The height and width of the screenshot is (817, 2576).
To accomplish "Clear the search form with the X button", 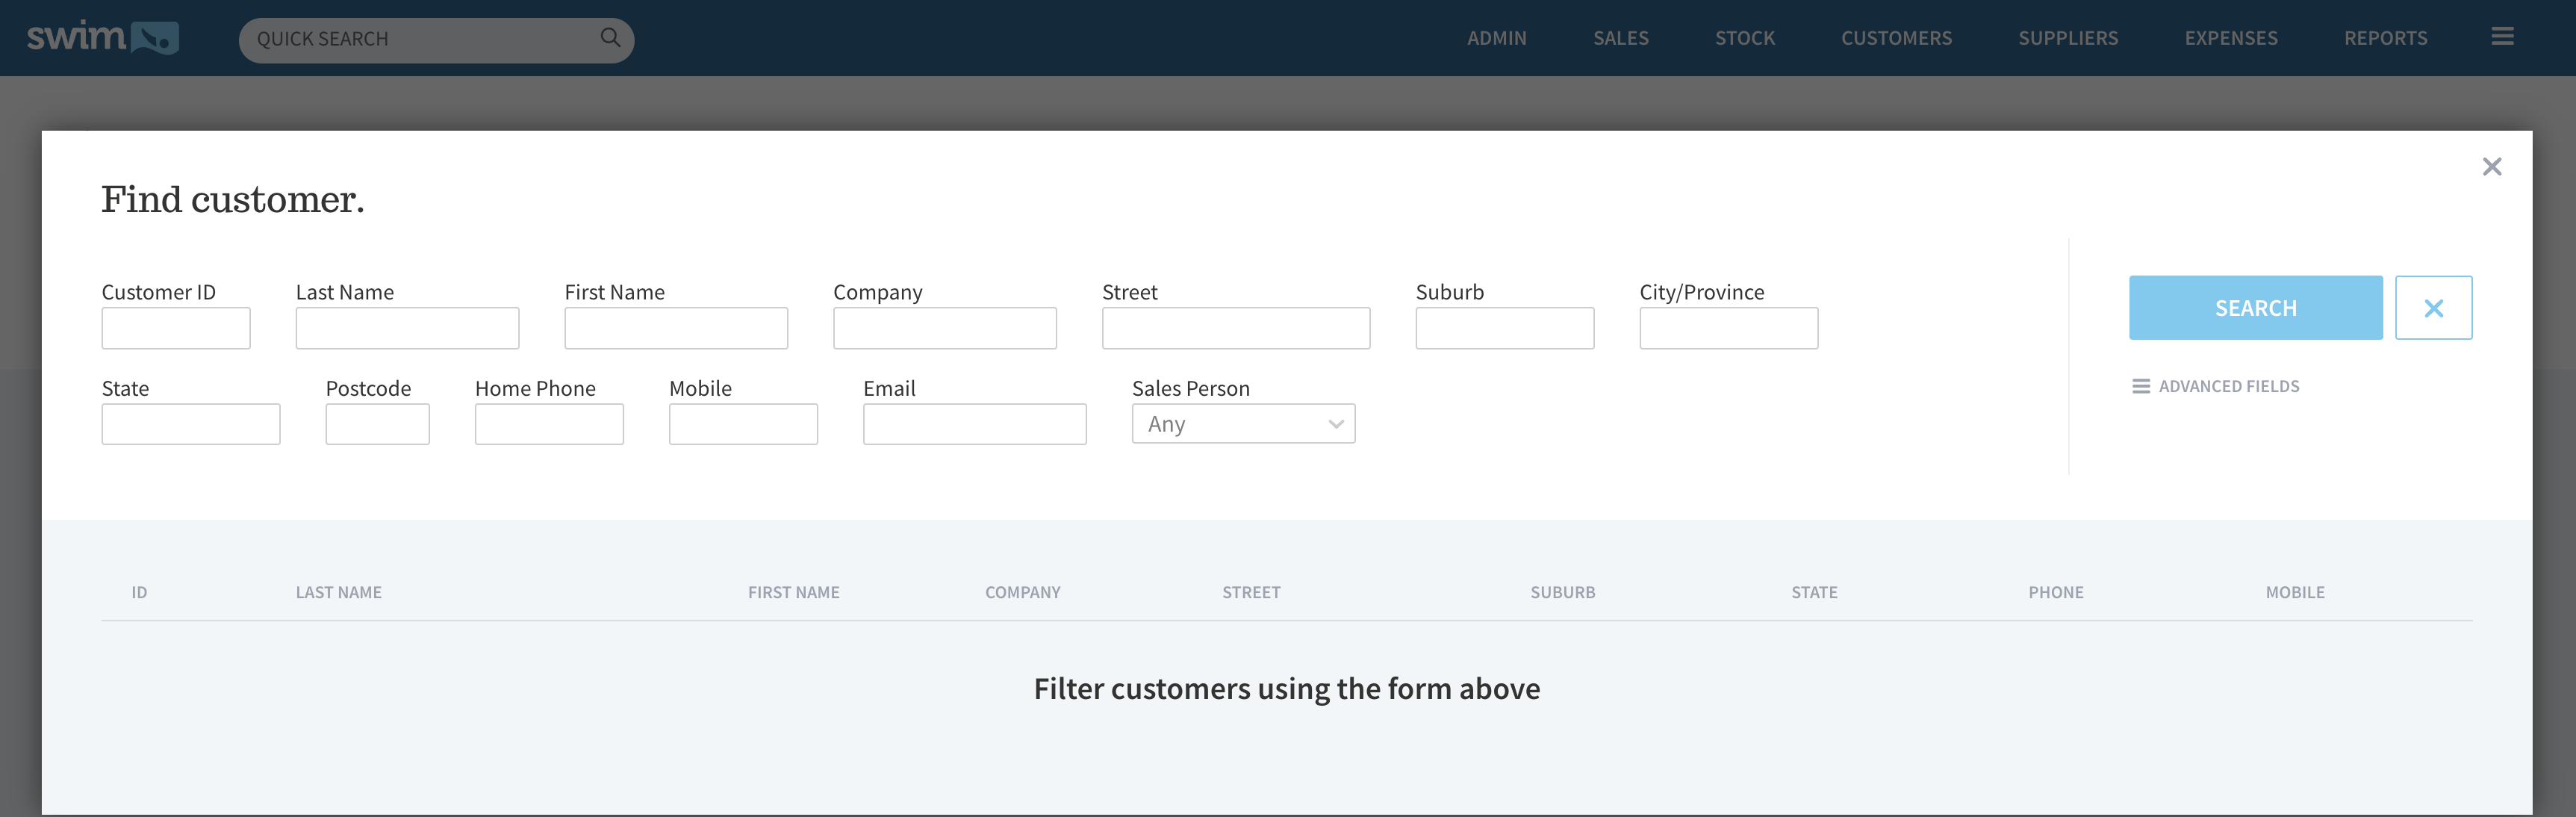I will coord(2433,308).
